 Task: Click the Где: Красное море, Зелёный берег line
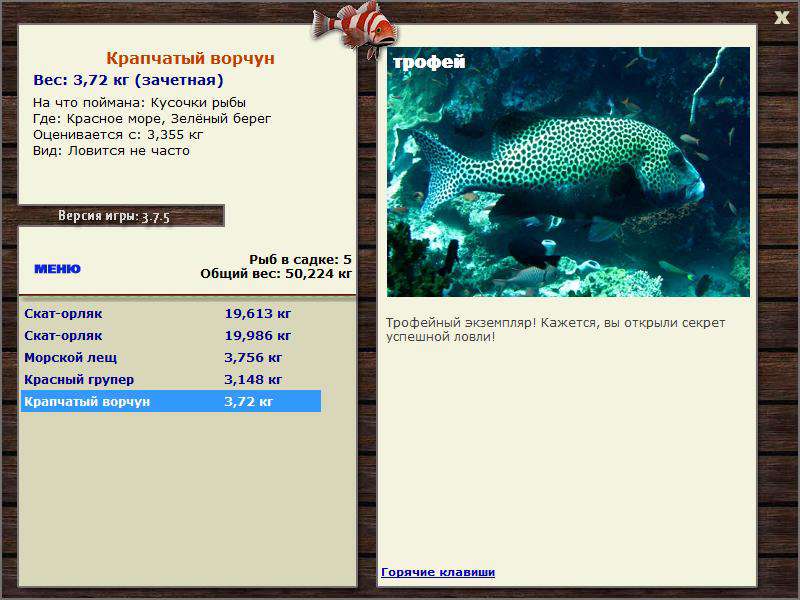pos(152,119)
